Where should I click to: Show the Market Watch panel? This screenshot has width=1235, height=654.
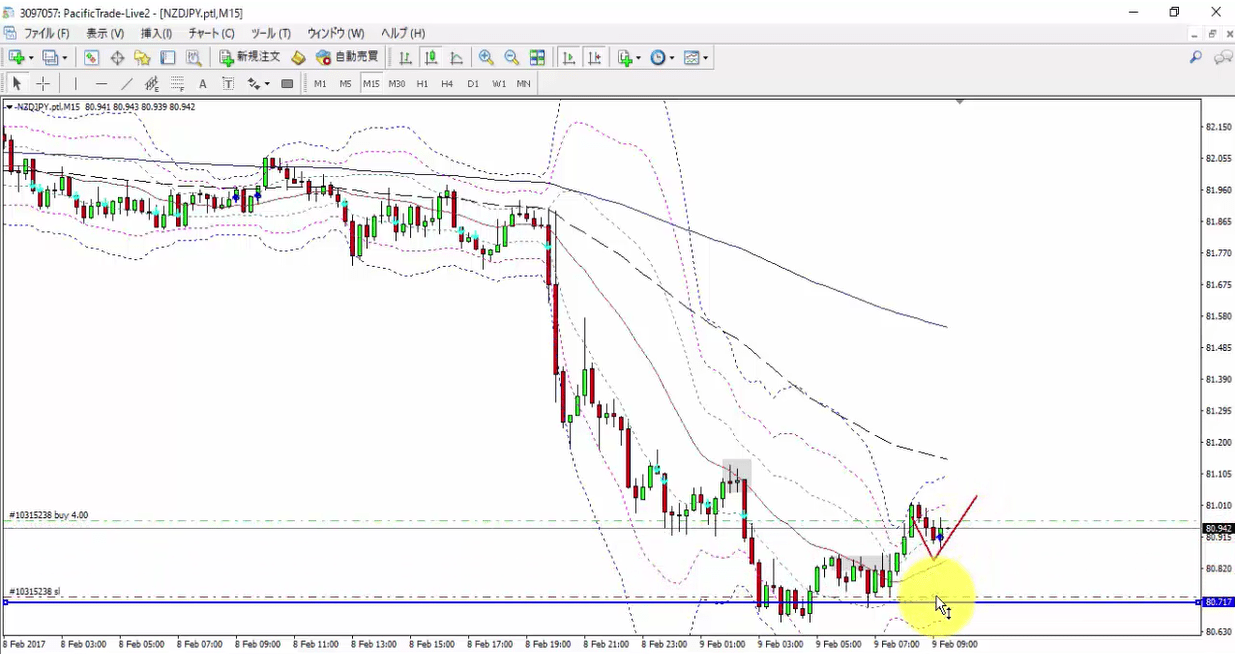tap(91, 58)
